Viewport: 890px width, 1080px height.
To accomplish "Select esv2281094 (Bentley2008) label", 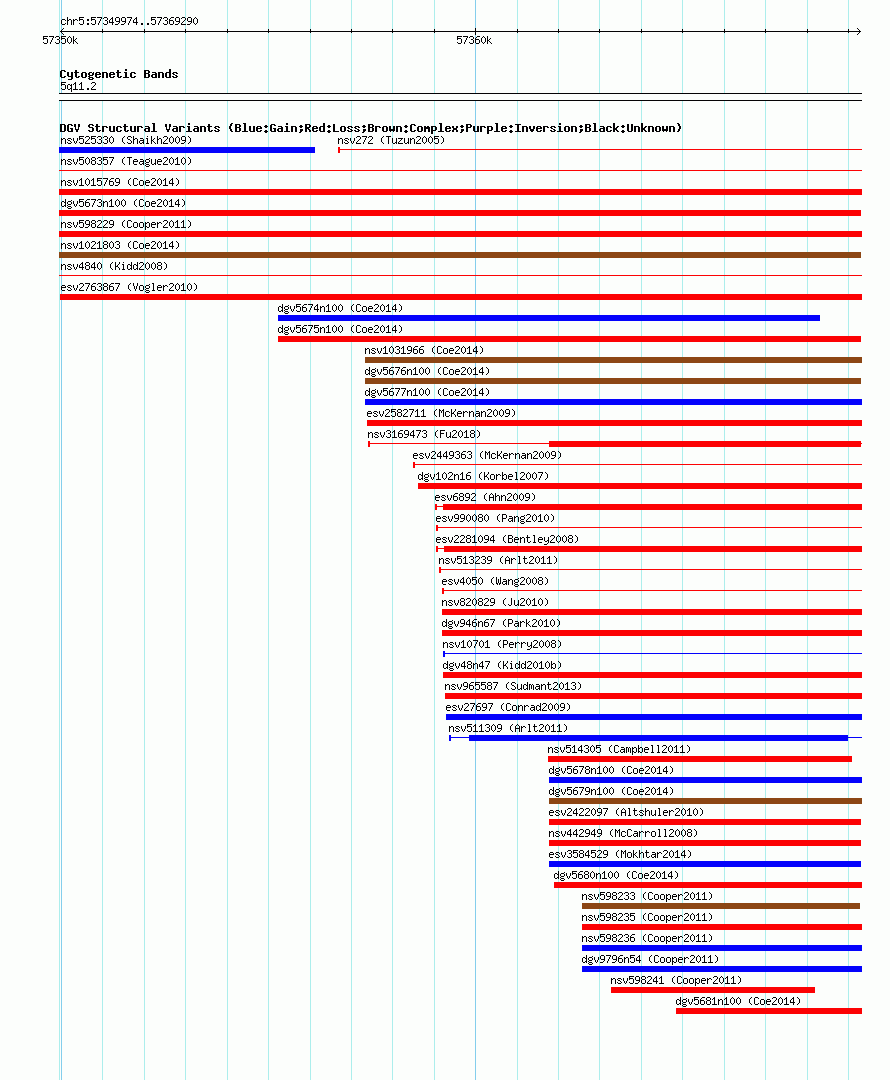I will [x=507, y=539].
